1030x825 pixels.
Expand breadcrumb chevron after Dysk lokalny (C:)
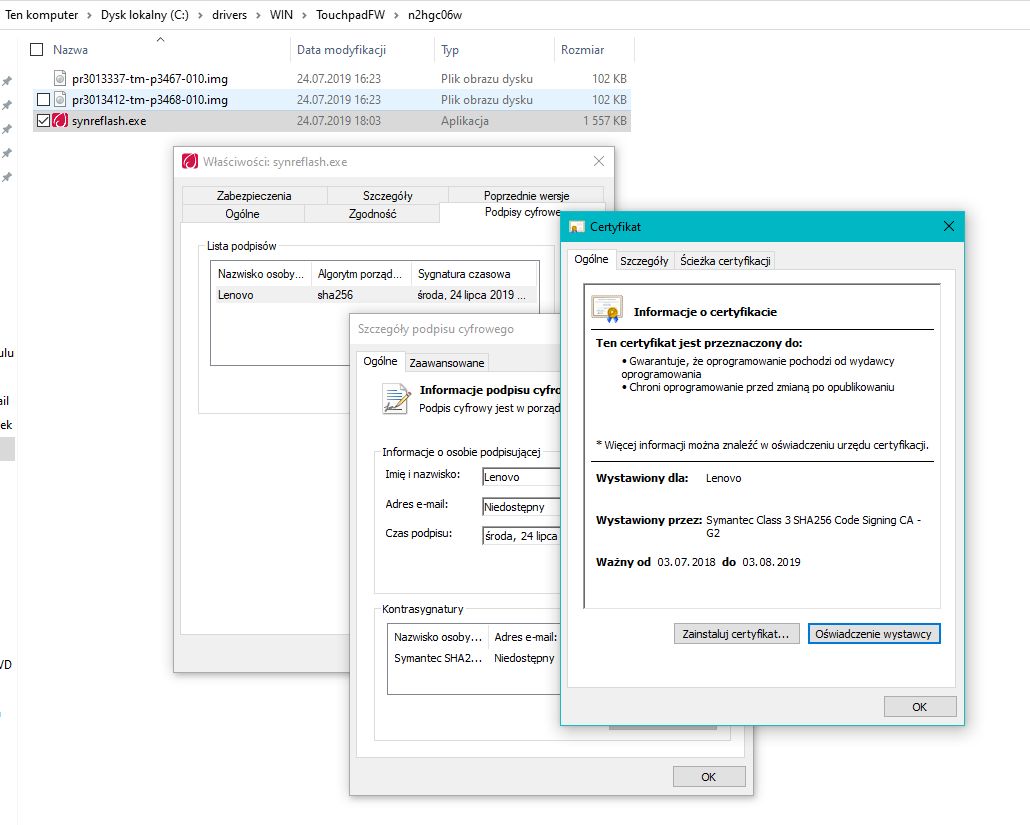coord(200,15)
